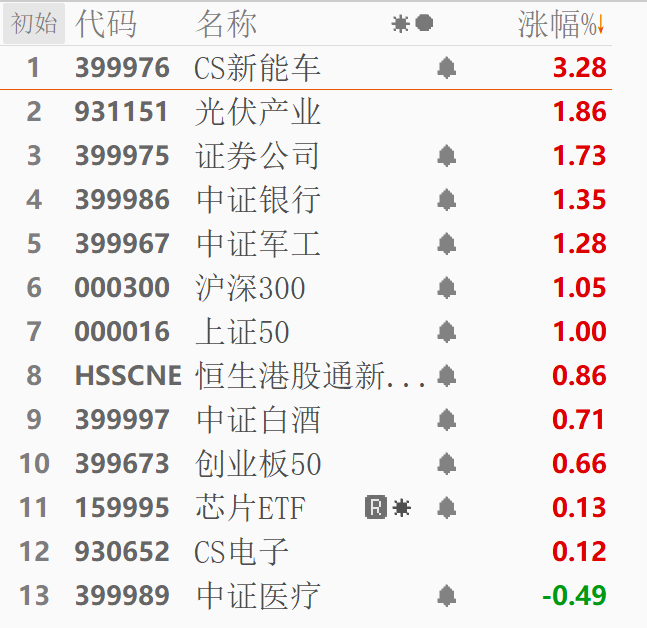The width and height of the screenshot is (647, 628).
Task: Select the 上证50 name cell
Action: coord(242,332)
